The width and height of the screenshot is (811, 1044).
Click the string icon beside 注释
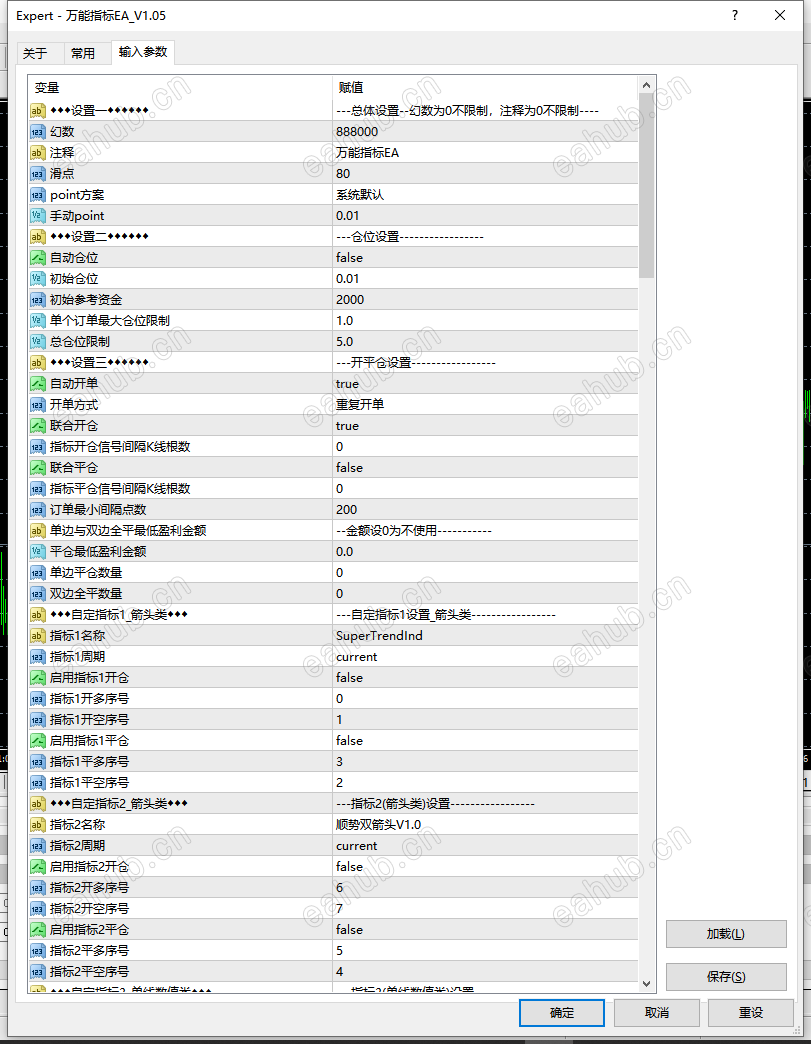point(37,153)
